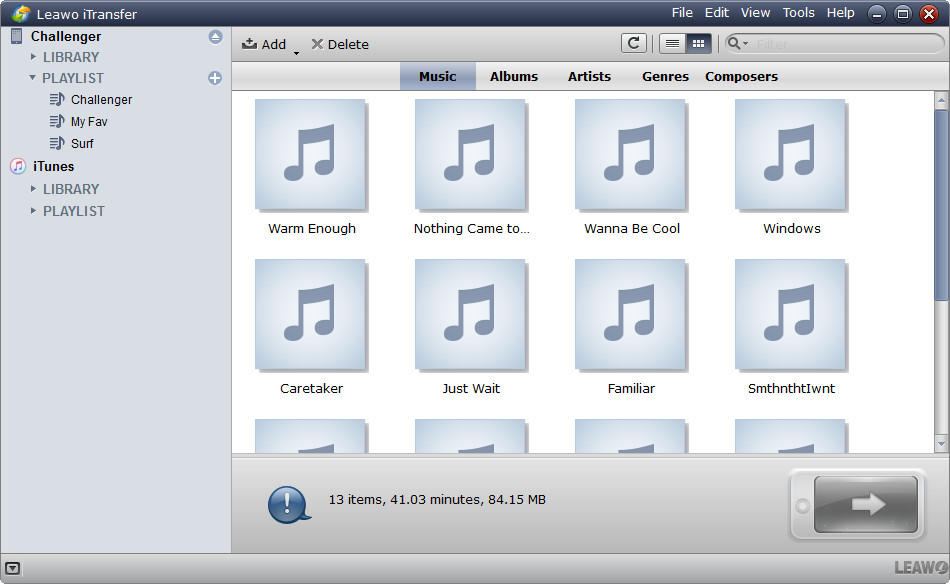Open the Add dropdown arrow
This screenshot has width=950, height=584.
[296, 52]
